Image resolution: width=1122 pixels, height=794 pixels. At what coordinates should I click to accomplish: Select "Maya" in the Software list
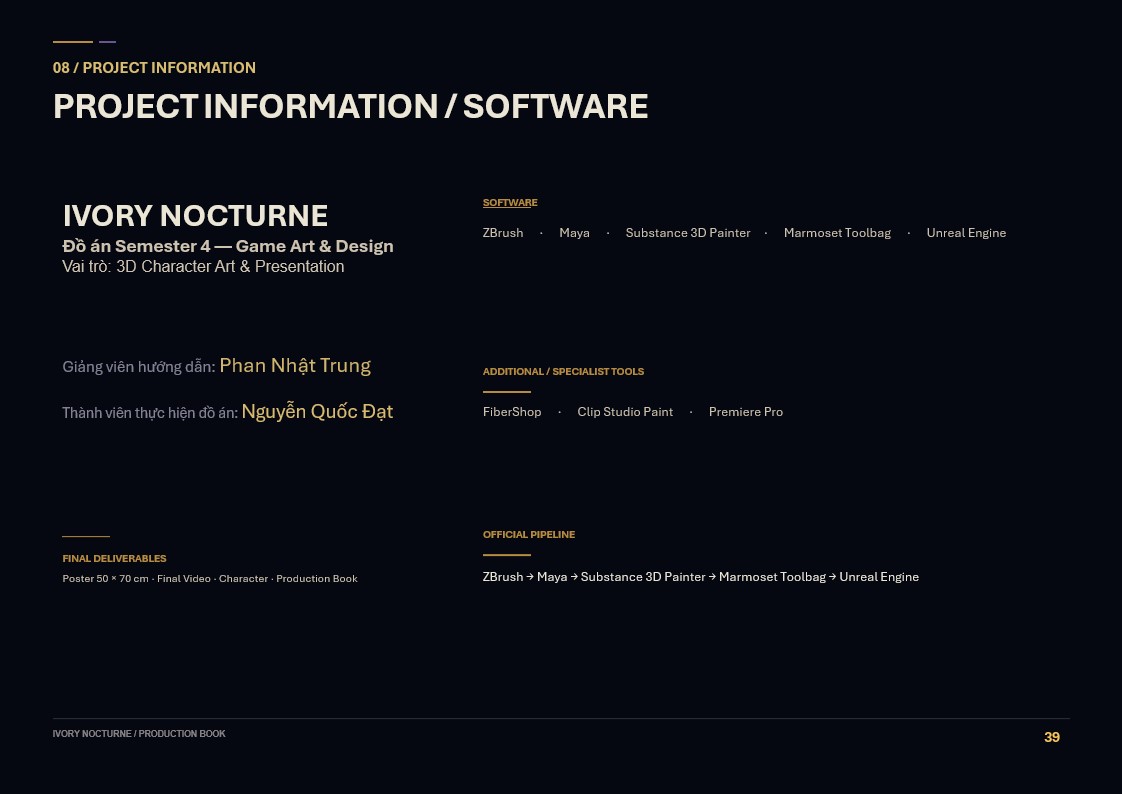coord(575,233)
